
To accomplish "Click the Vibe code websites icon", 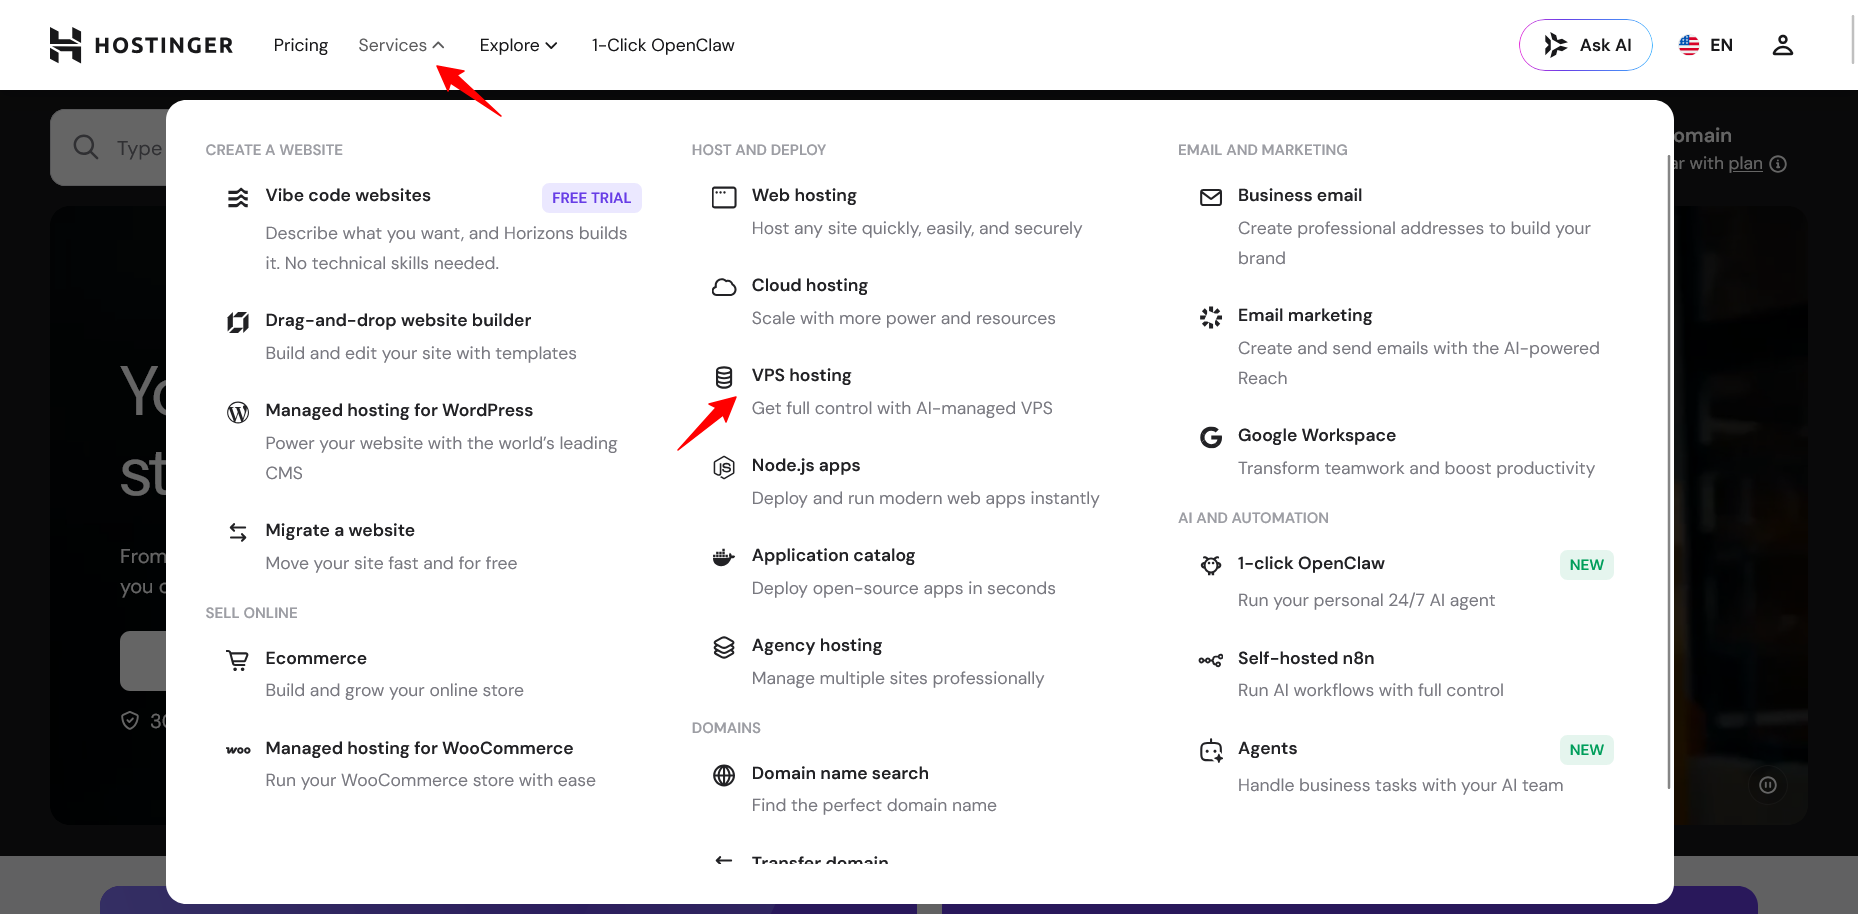I will (x=238, y=198).
